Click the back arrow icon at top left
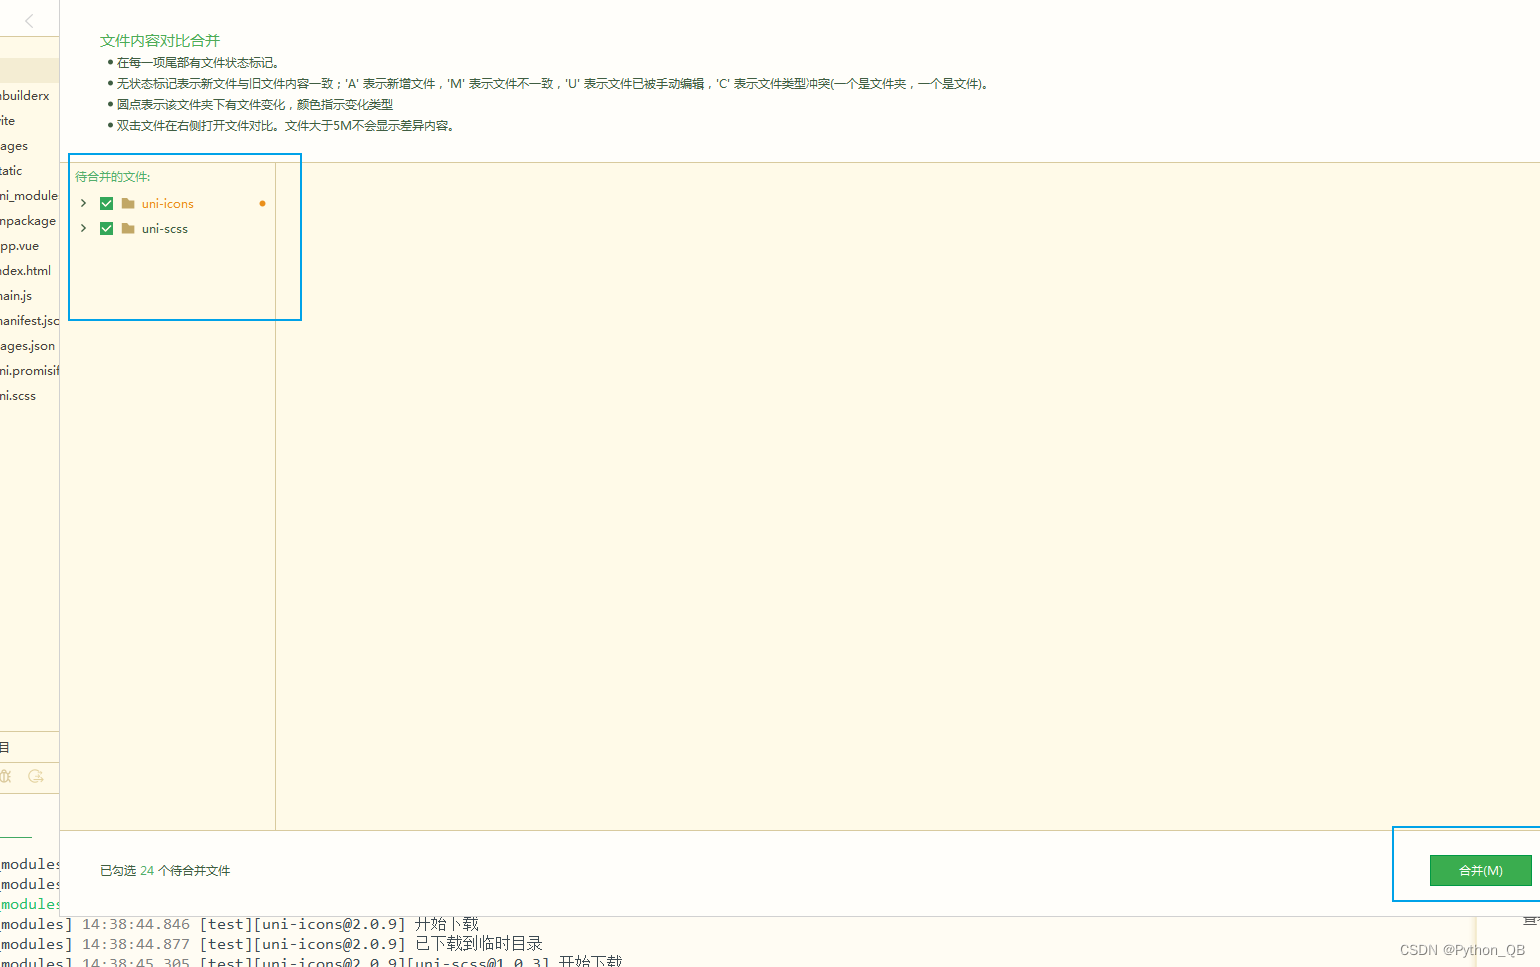This screenshot has height=967, width=1540. click(29, 21)
